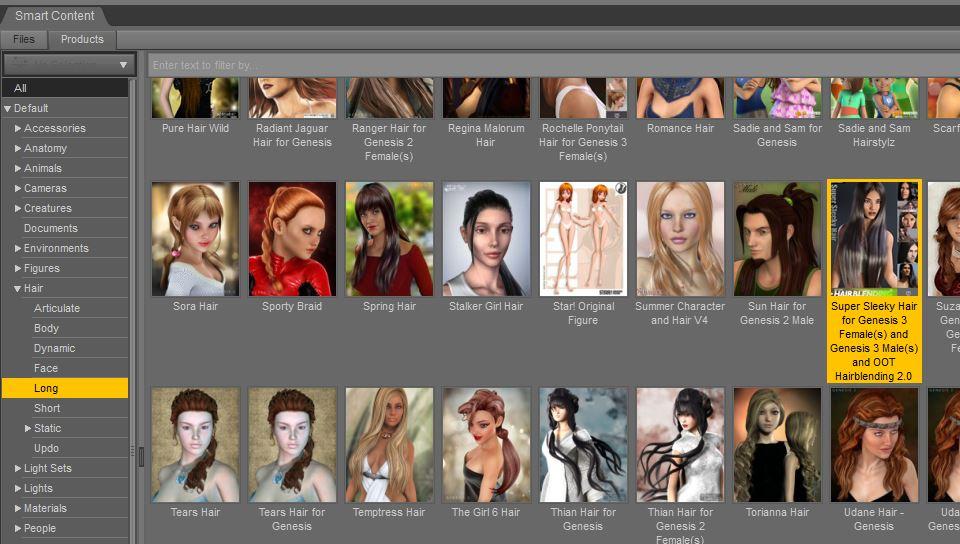Select the Stalker Girl Hair thumbnail

[x=486, y=239]
